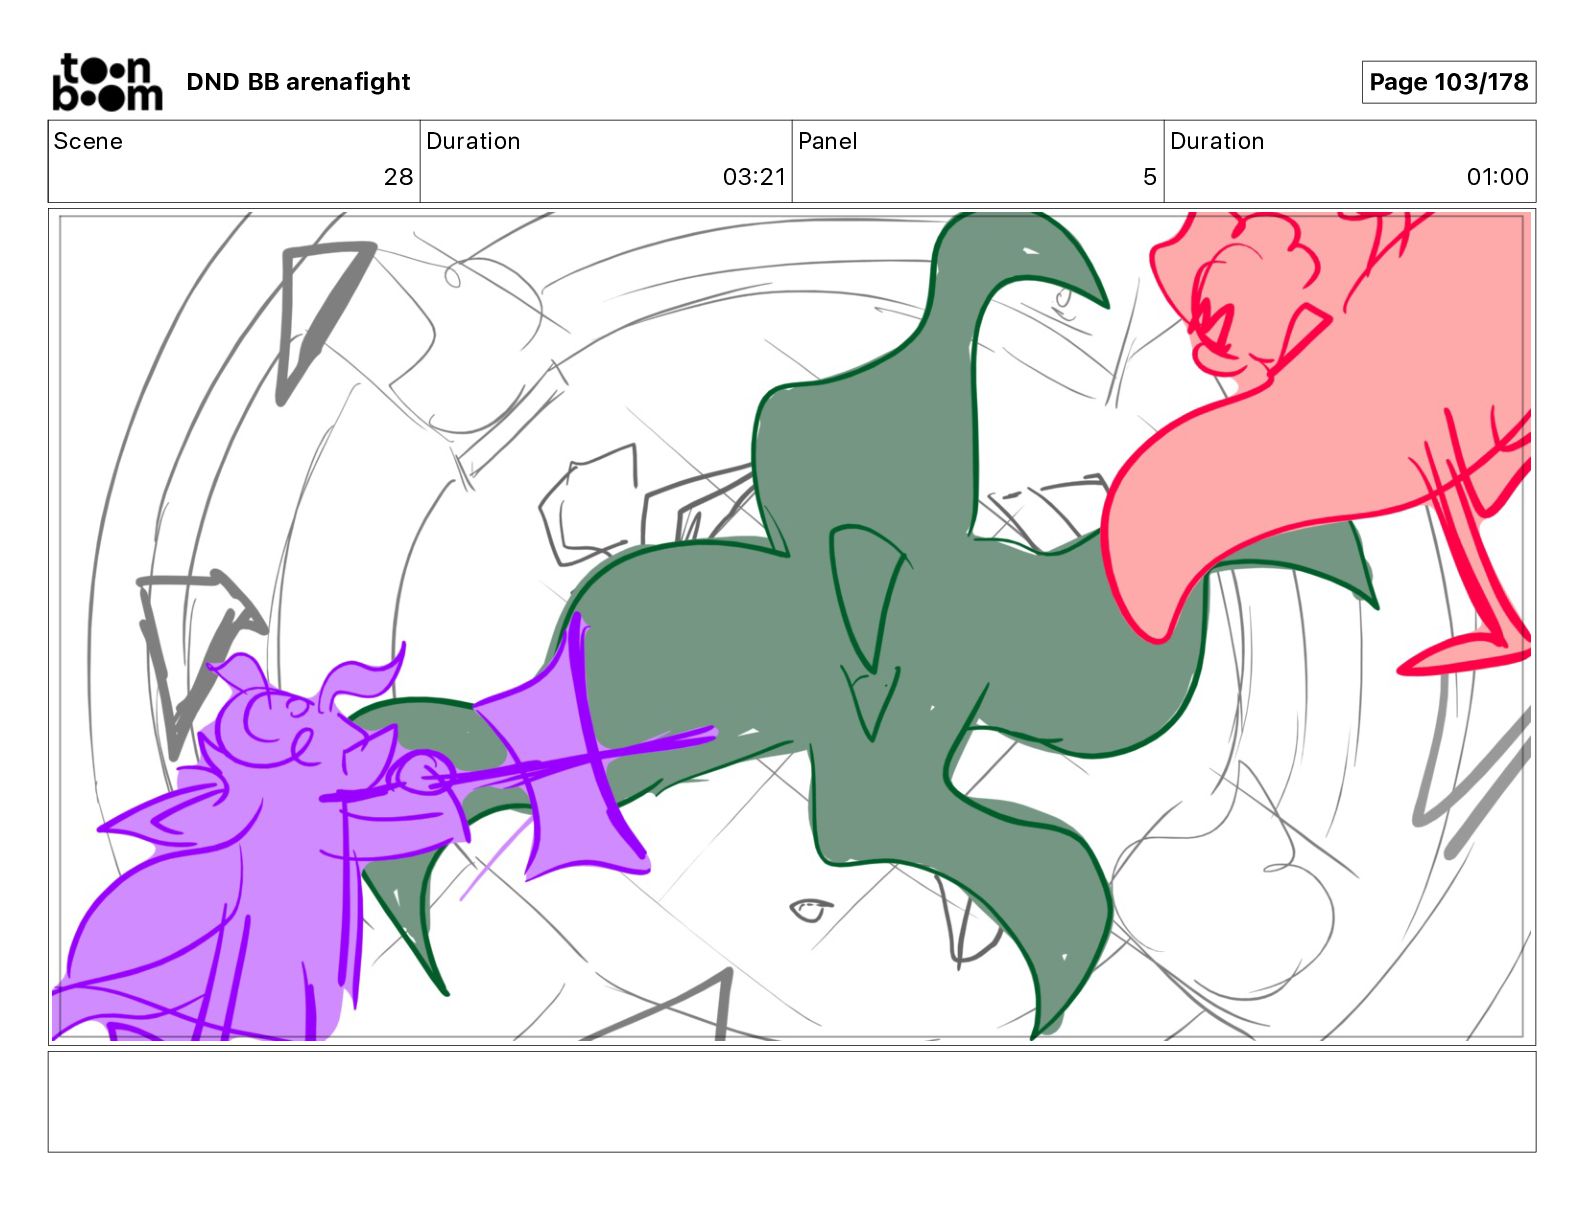
Task: Click the empty notes box below the panel
Action: (792, 1101)
